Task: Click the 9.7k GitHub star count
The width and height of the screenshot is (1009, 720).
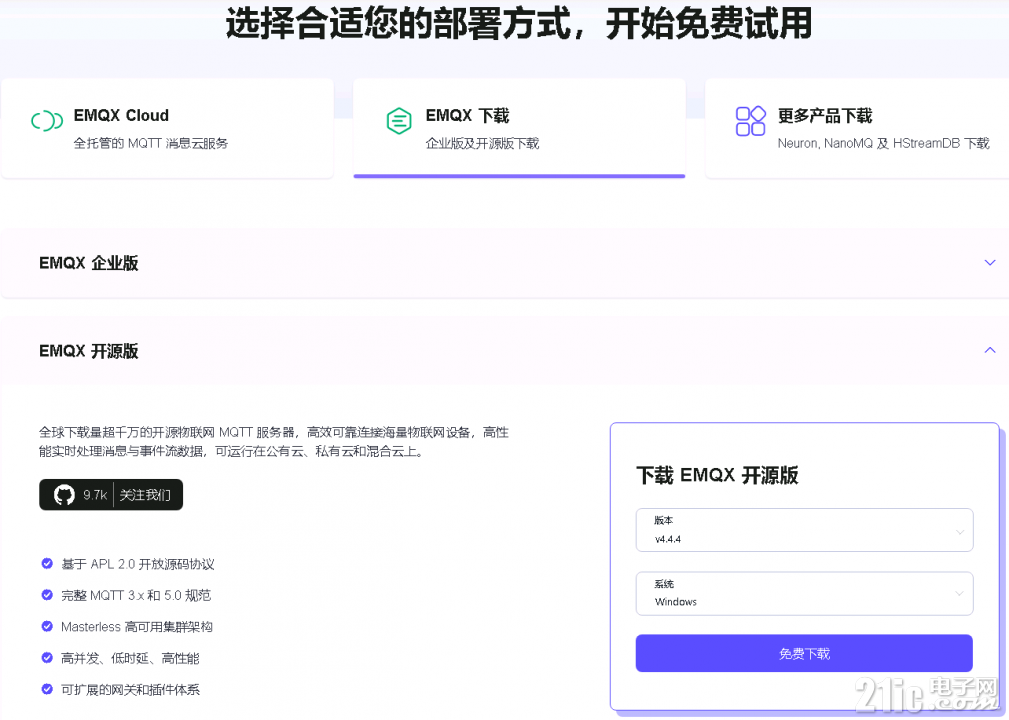Action: [95, 495]
